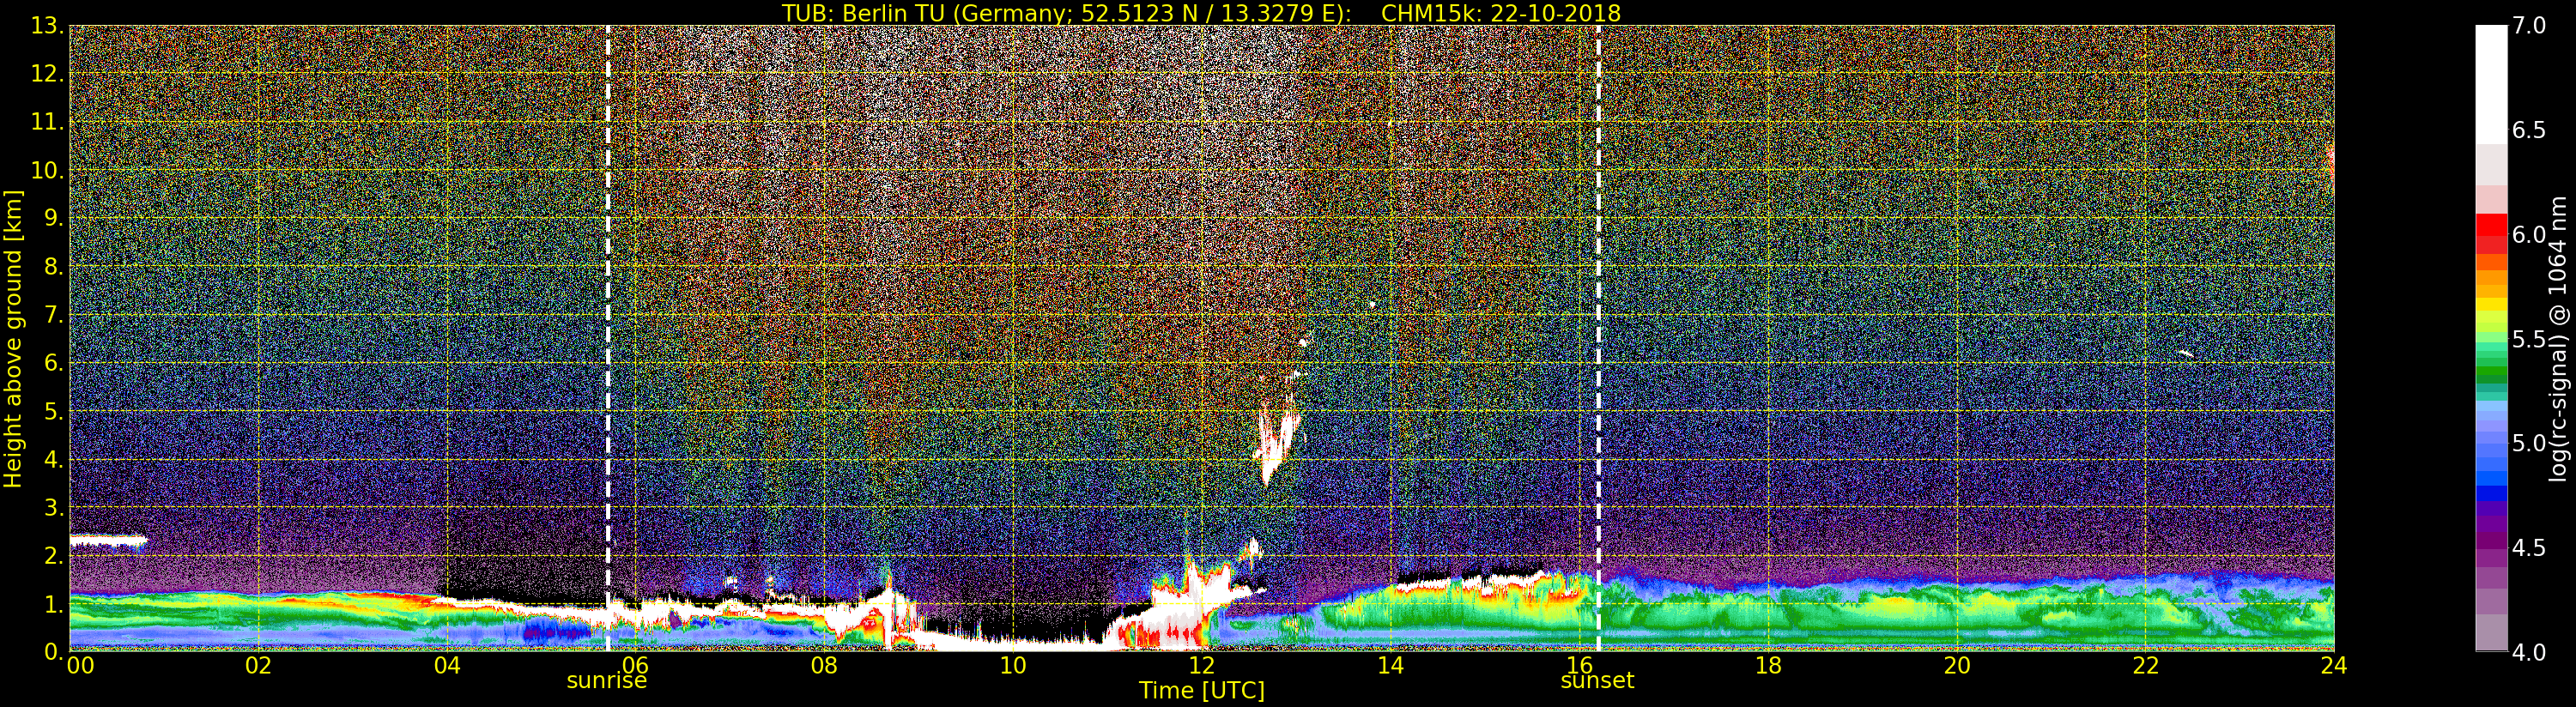Click the 'sunrise' label below the axis
This screenshot has height=707, width=2576.
tap(607, 681)
